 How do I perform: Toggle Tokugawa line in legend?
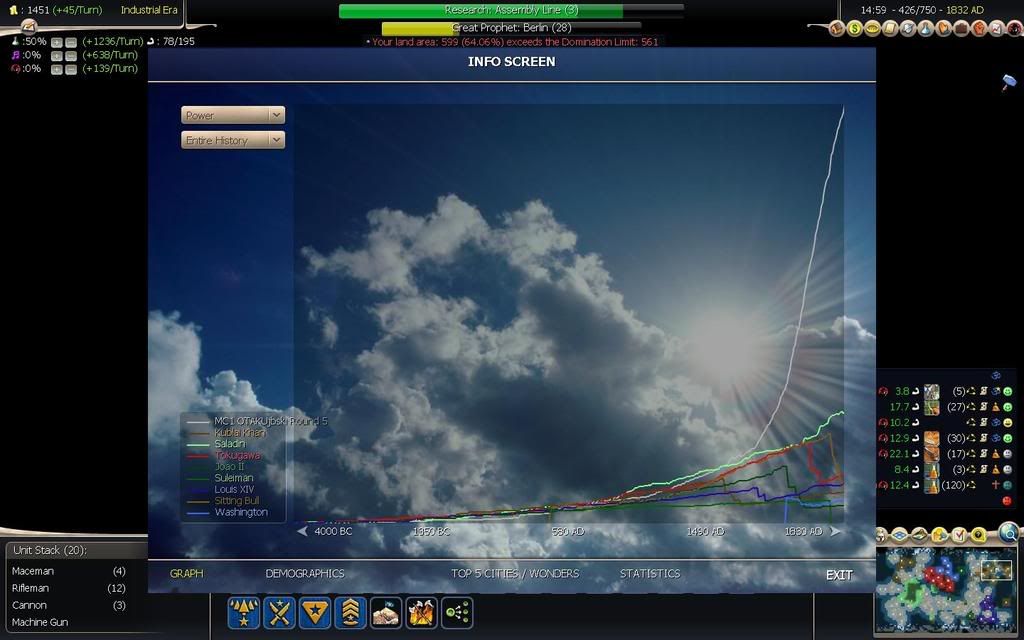[x=223, y=455]
